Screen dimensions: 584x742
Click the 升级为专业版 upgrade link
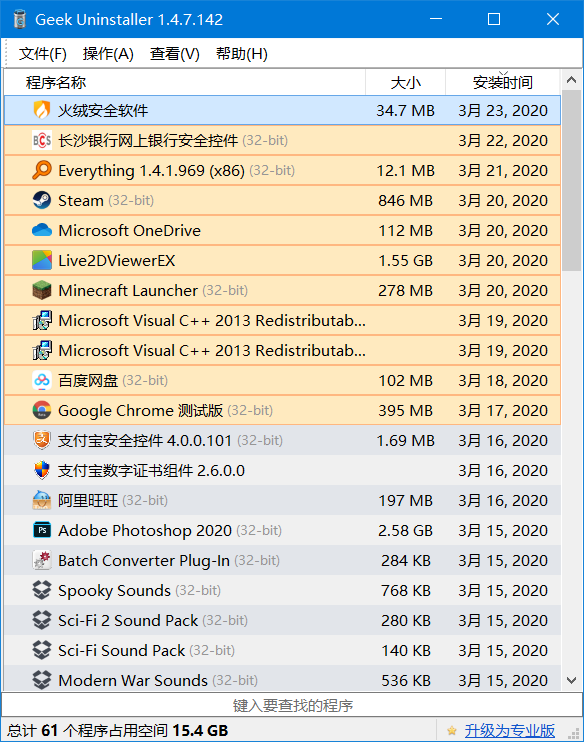coord(509,731)
